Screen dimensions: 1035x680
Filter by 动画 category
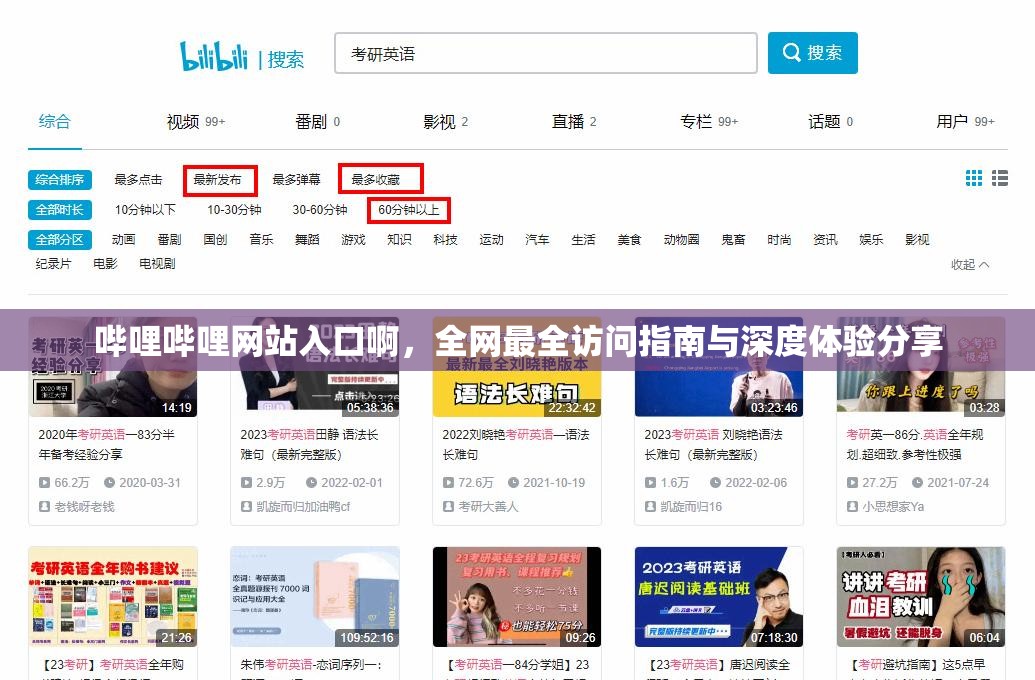coord(123,240)
